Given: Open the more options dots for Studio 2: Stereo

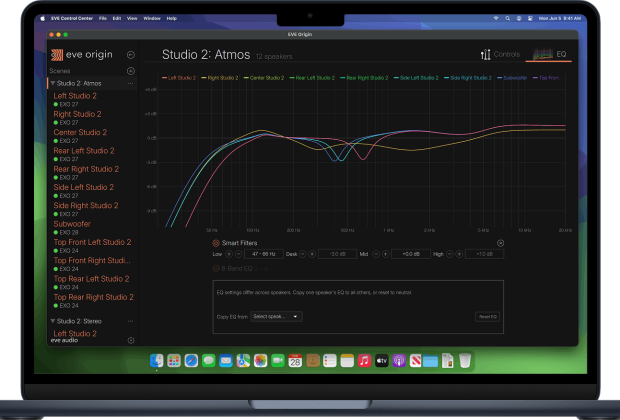Looking at the screenshot, I should tap(130, 321).
